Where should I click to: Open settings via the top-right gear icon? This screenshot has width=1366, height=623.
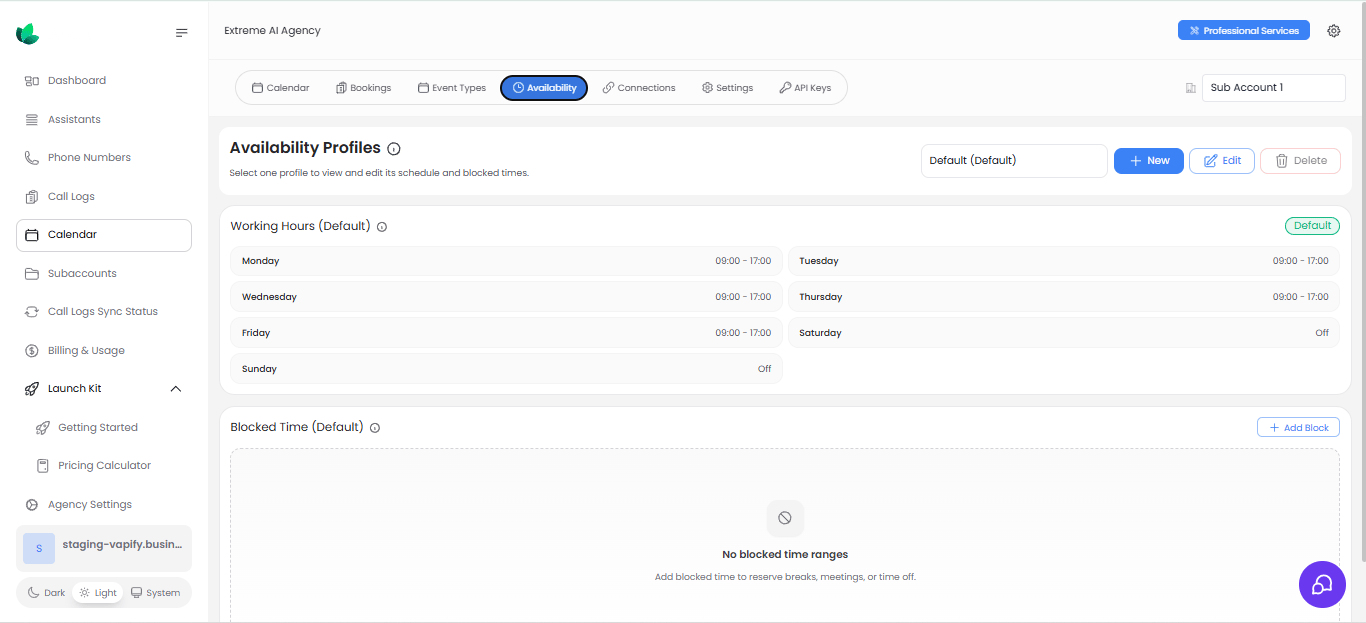1333,31
